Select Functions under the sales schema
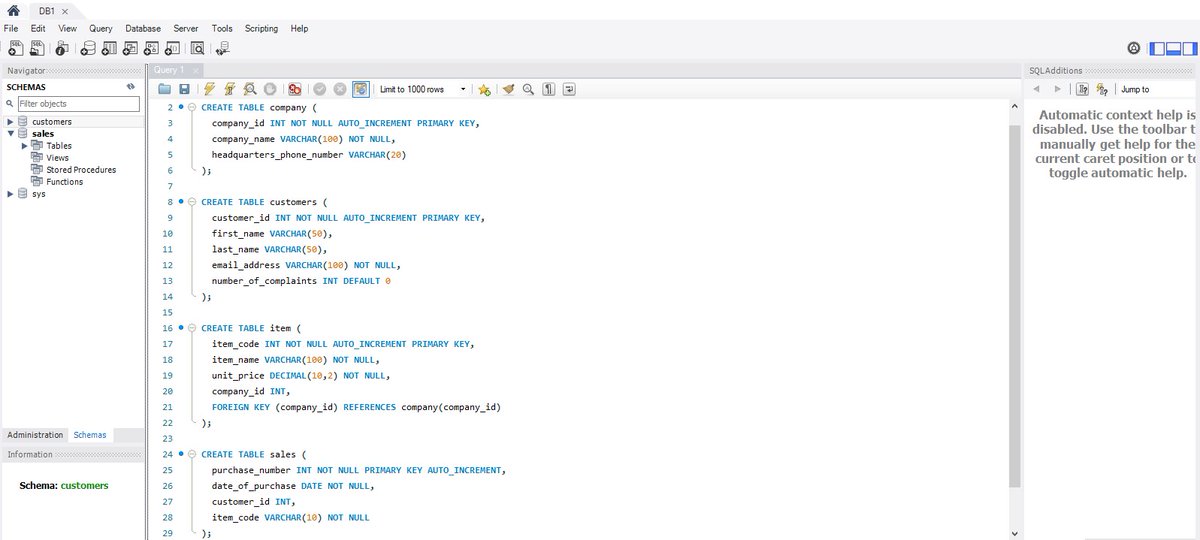The width and height of the screenshot is (1200, 540). coord(65,182)
